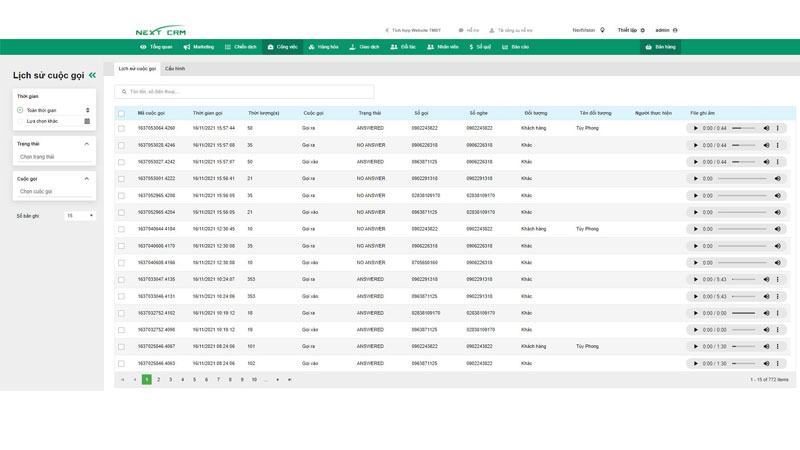Go to the next page arrow
The height and width of the screenshot is (450, 800).
click(278, 380)
